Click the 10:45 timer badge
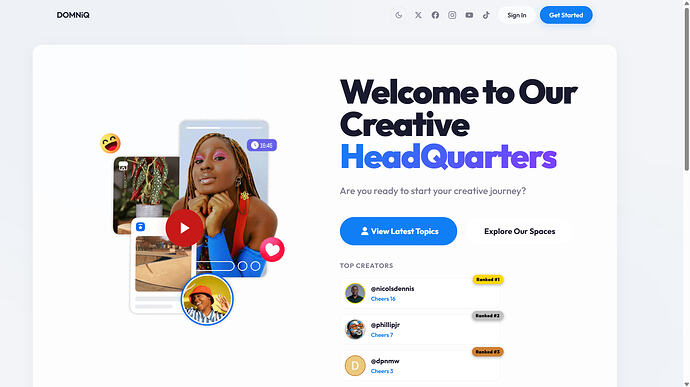Viewport: 690px width, 387px height. coord(262,145)
